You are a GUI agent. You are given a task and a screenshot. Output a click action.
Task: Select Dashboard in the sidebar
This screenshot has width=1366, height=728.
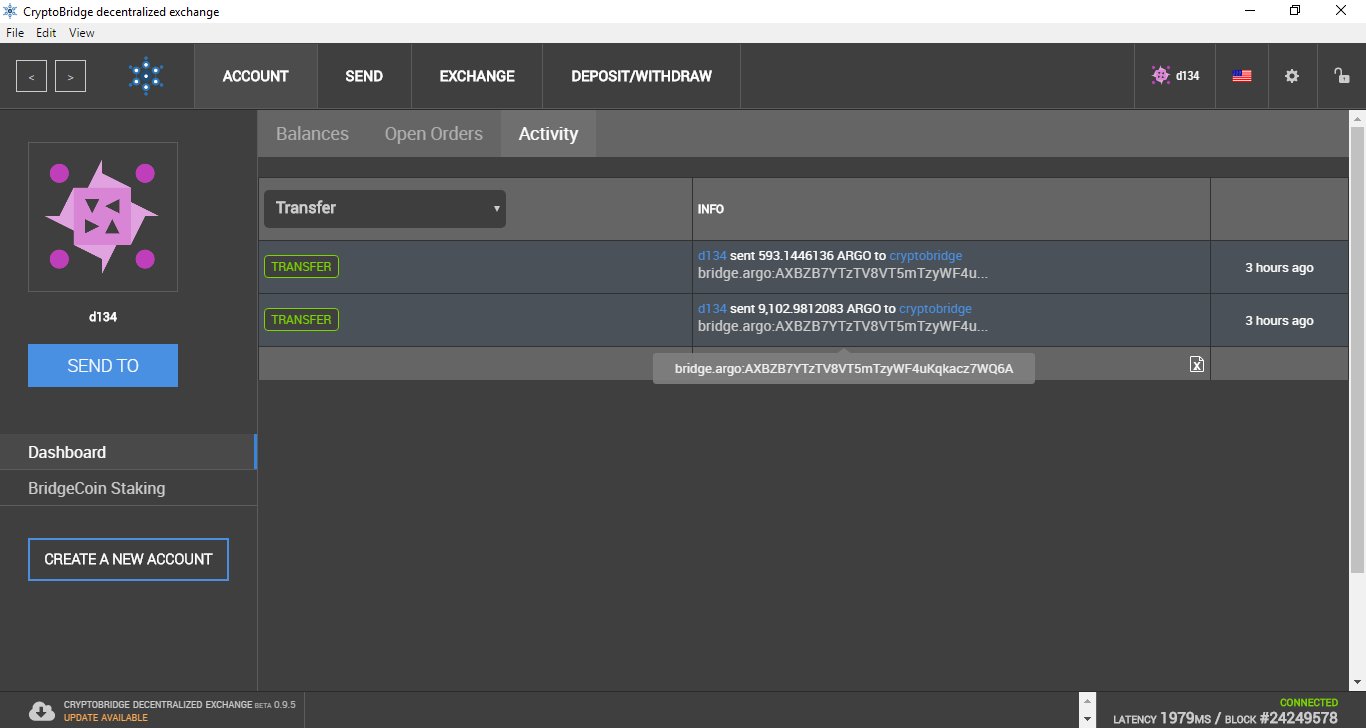coord(128,452)
